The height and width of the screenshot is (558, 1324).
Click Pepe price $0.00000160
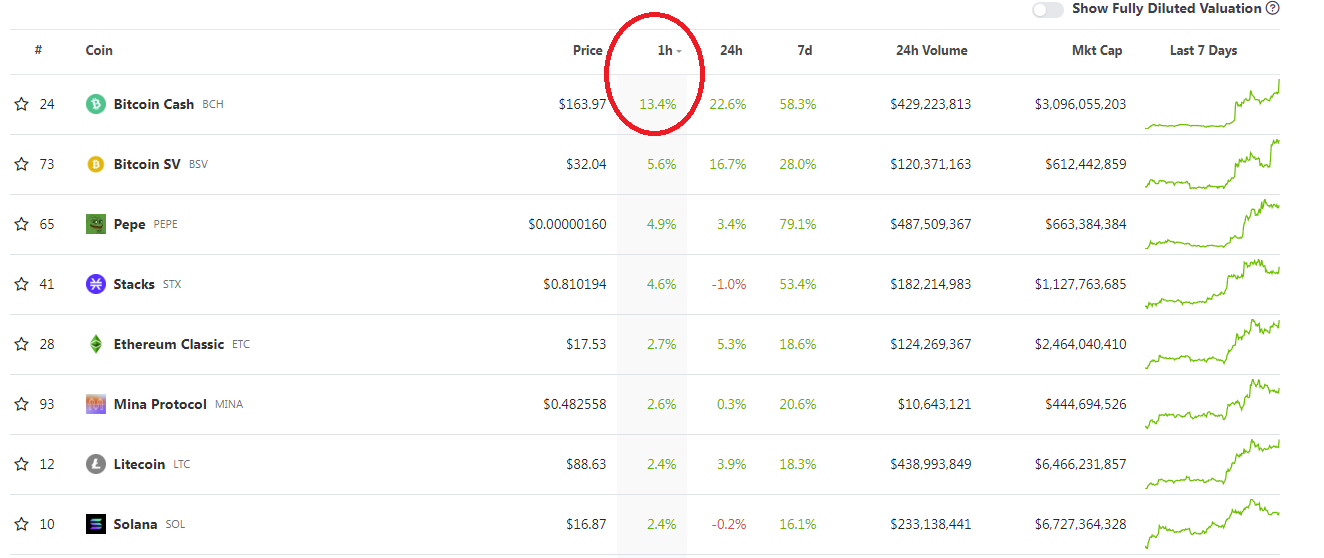pyautogui.click(x=567, y=224)
